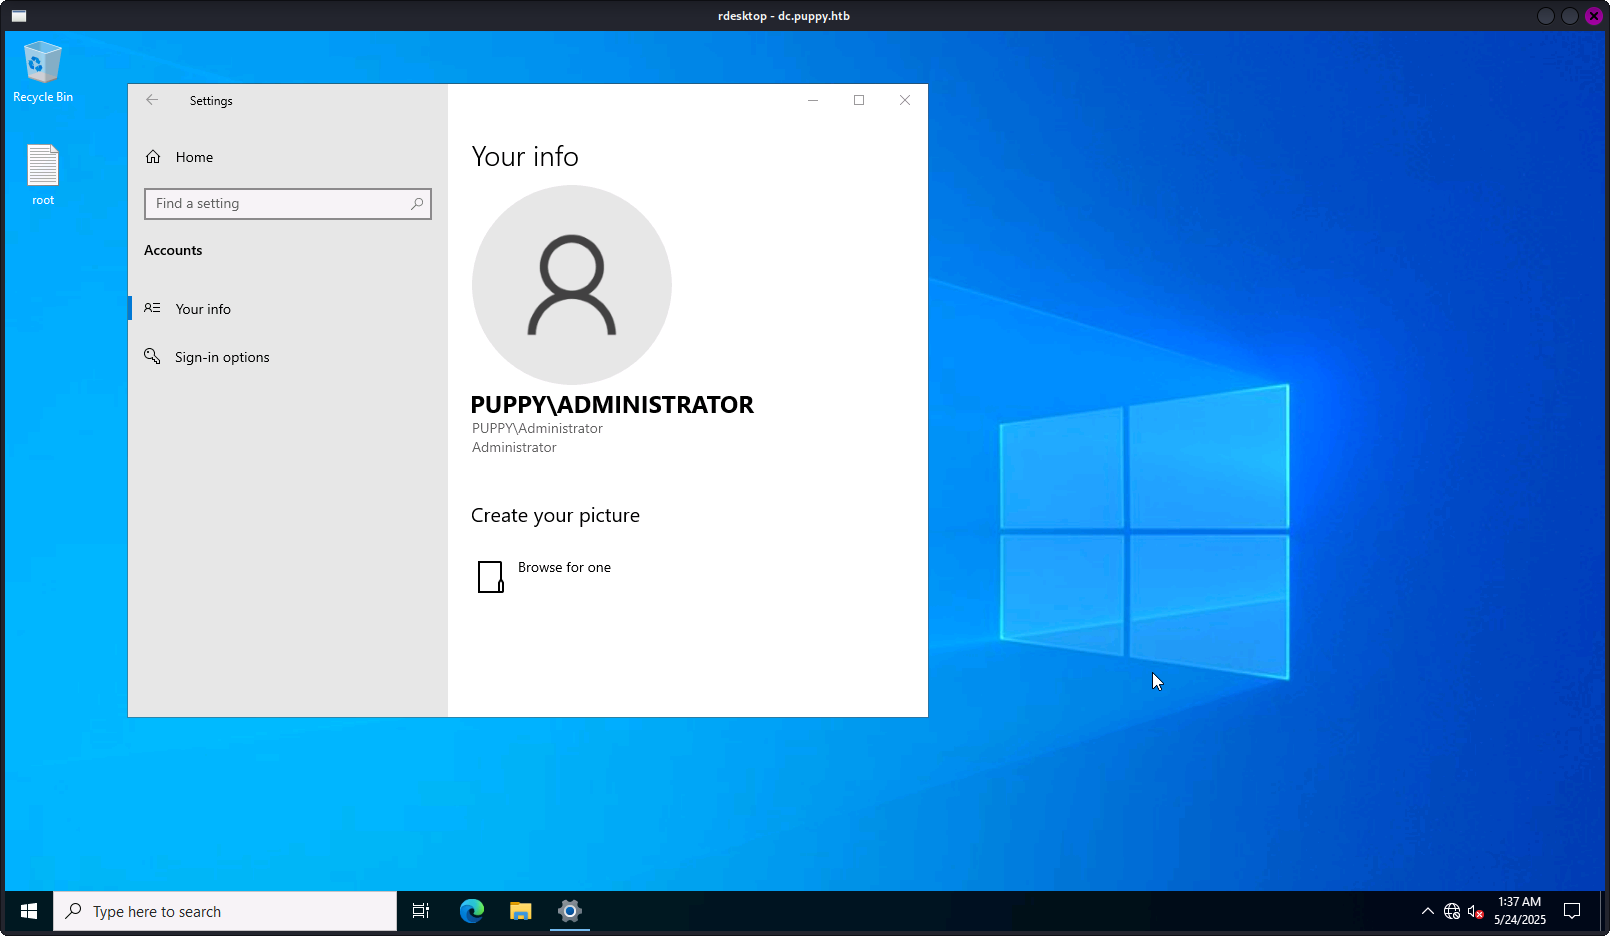Click the taskbar search box
This screenshot has width=1610, height=936.
[225, 911]
